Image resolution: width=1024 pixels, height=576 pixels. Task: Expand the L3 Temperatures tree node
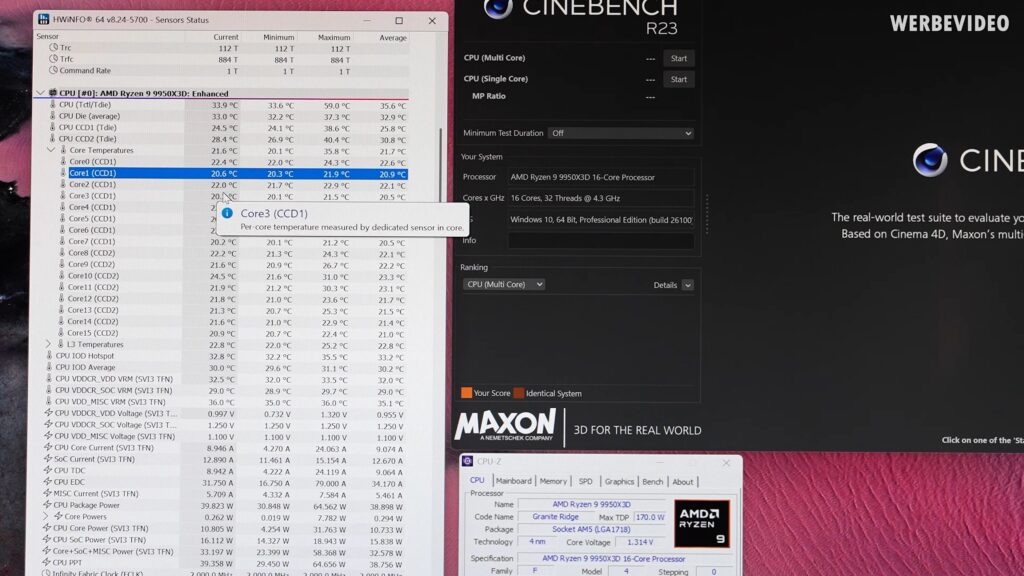[48, 344]
